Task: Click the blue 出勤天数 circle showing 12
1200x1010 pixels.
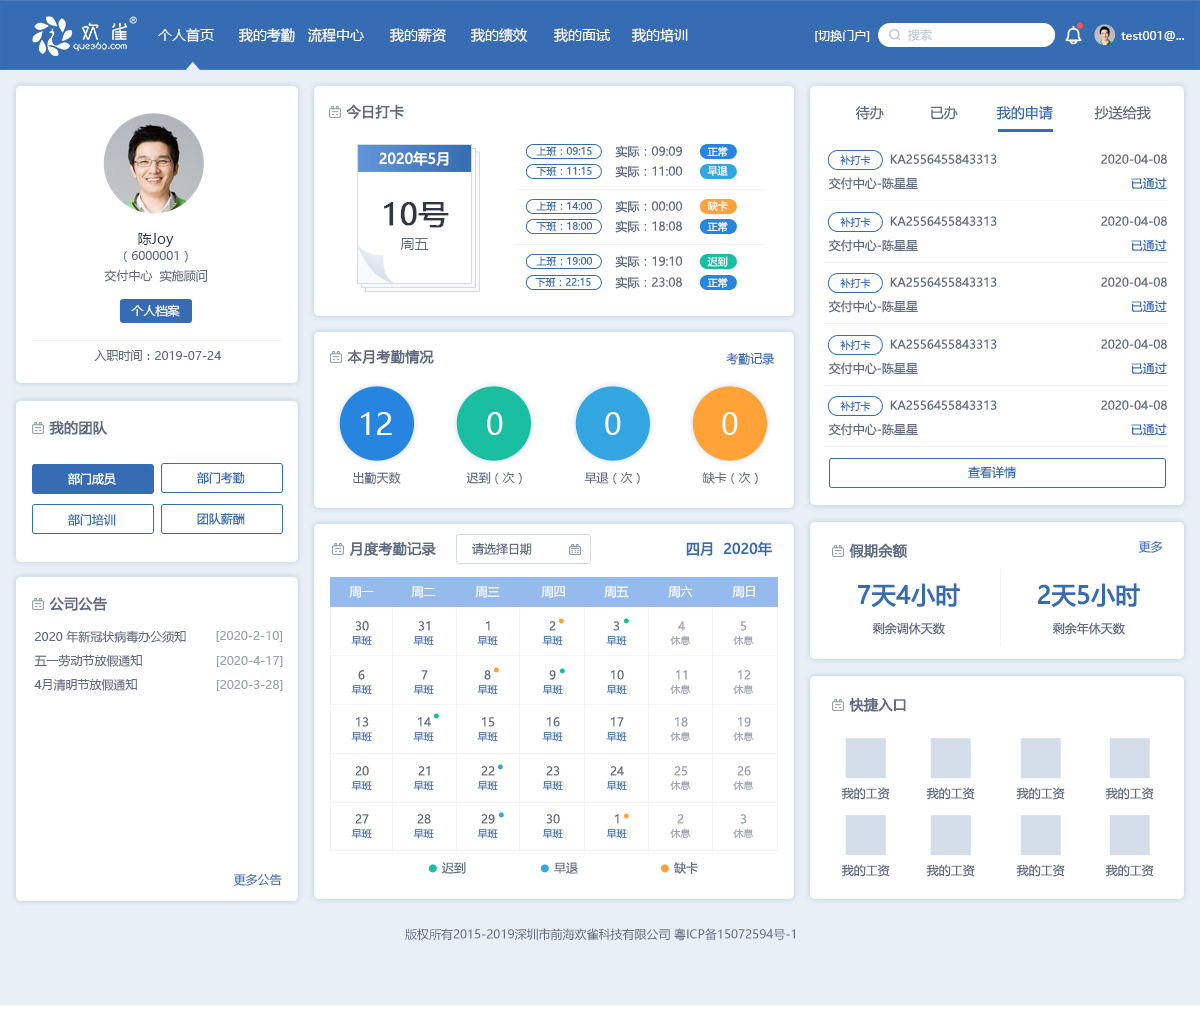Action: [376, 424]
